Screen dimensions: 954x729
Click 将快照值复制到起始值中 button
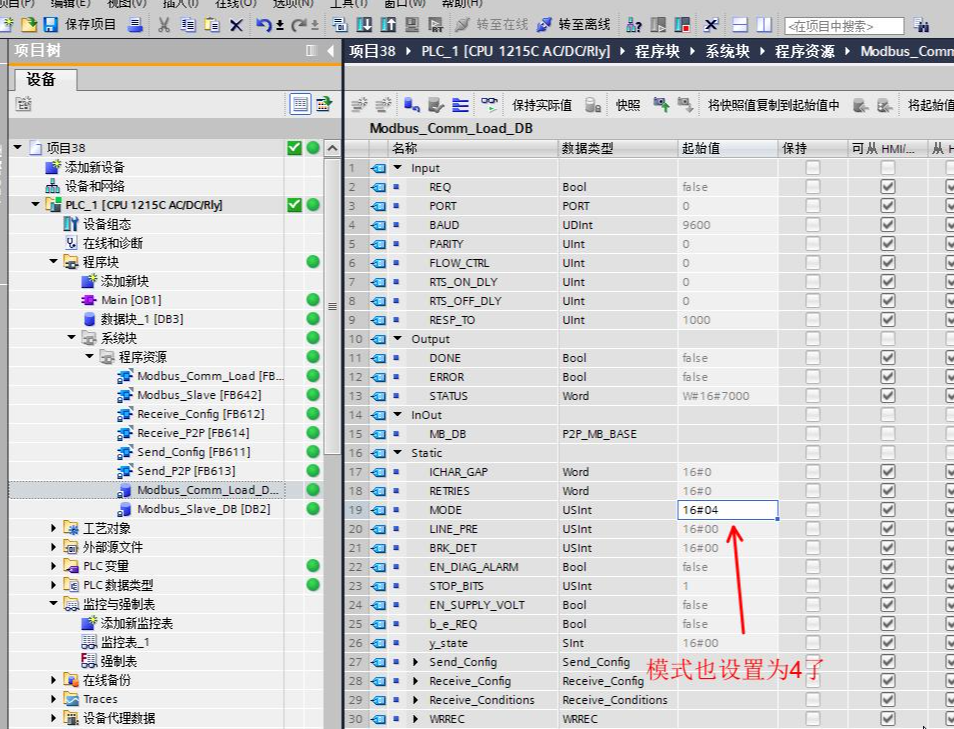pyautogui.click(x=773, y=104)
